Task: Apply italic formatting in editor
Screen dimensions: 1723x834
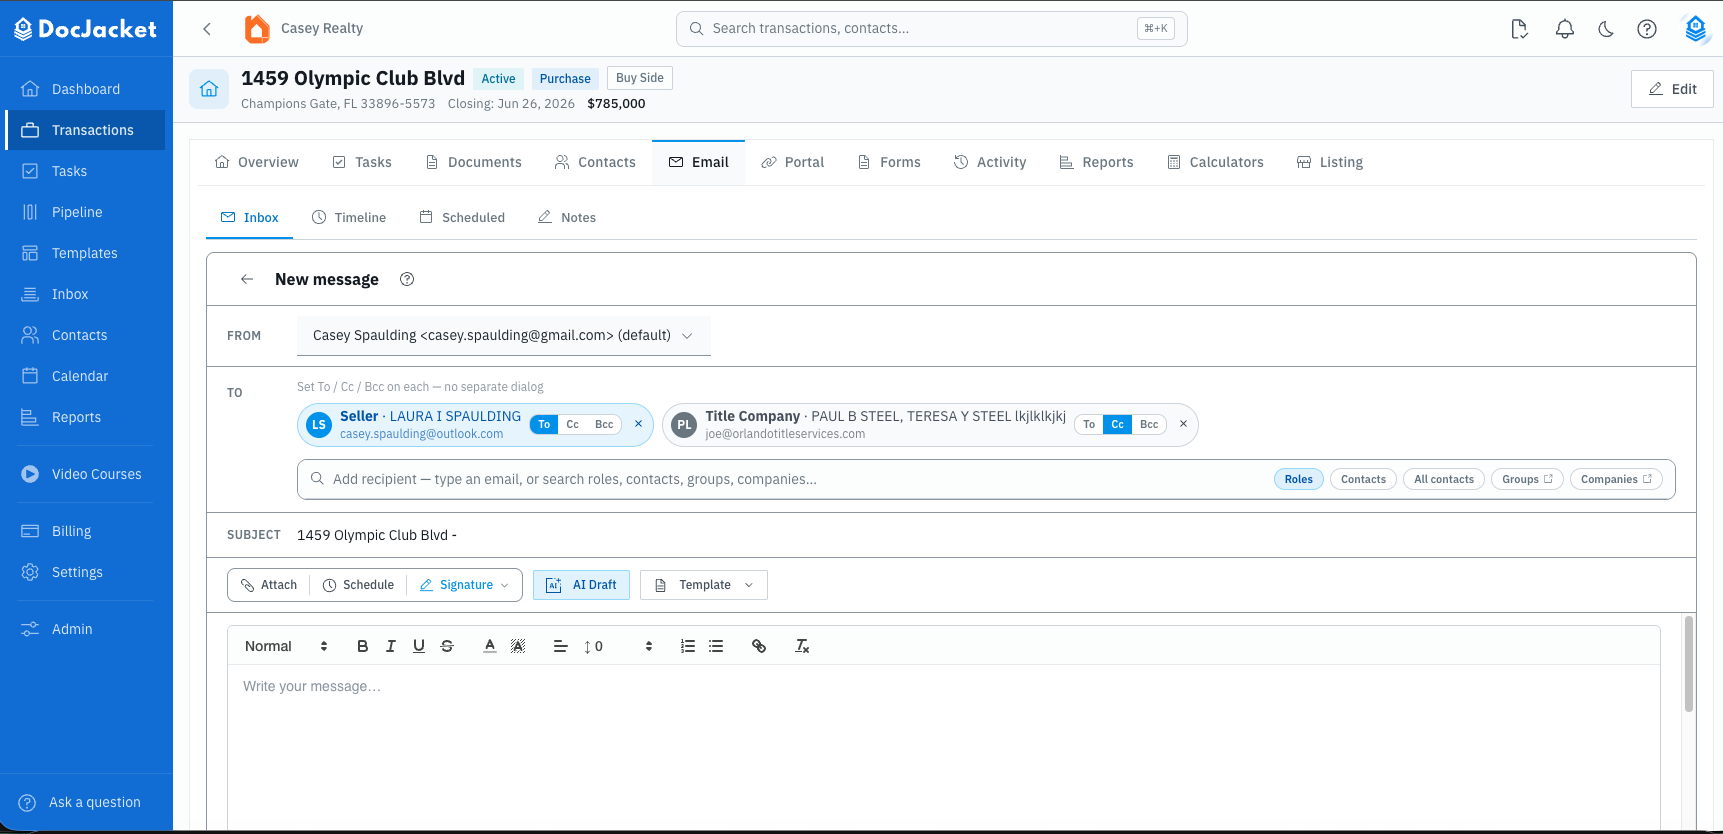Action: pyautogui.click(x=391, y=646)
